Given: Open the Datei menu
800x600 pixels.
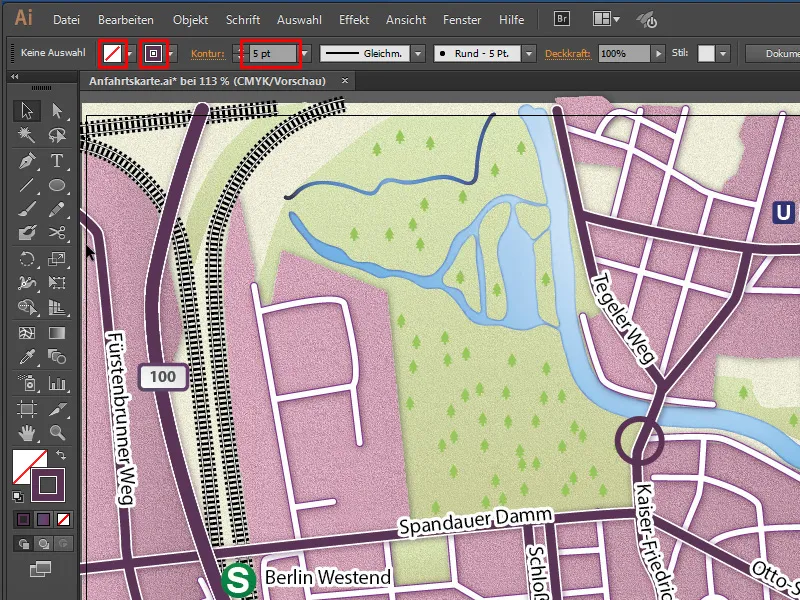Looking at the screenshot, I should 66,20.
